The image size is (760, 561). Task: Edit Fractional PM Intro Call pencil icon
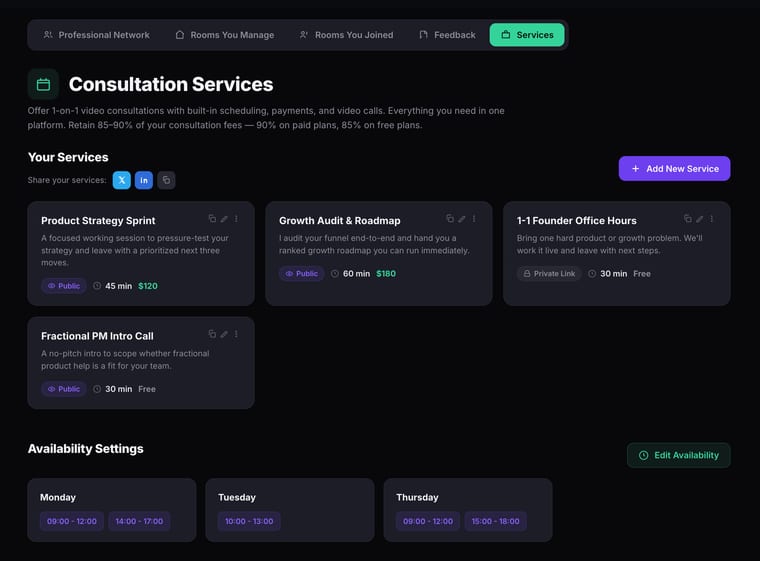pyautogui.click(x=224, y=335)
